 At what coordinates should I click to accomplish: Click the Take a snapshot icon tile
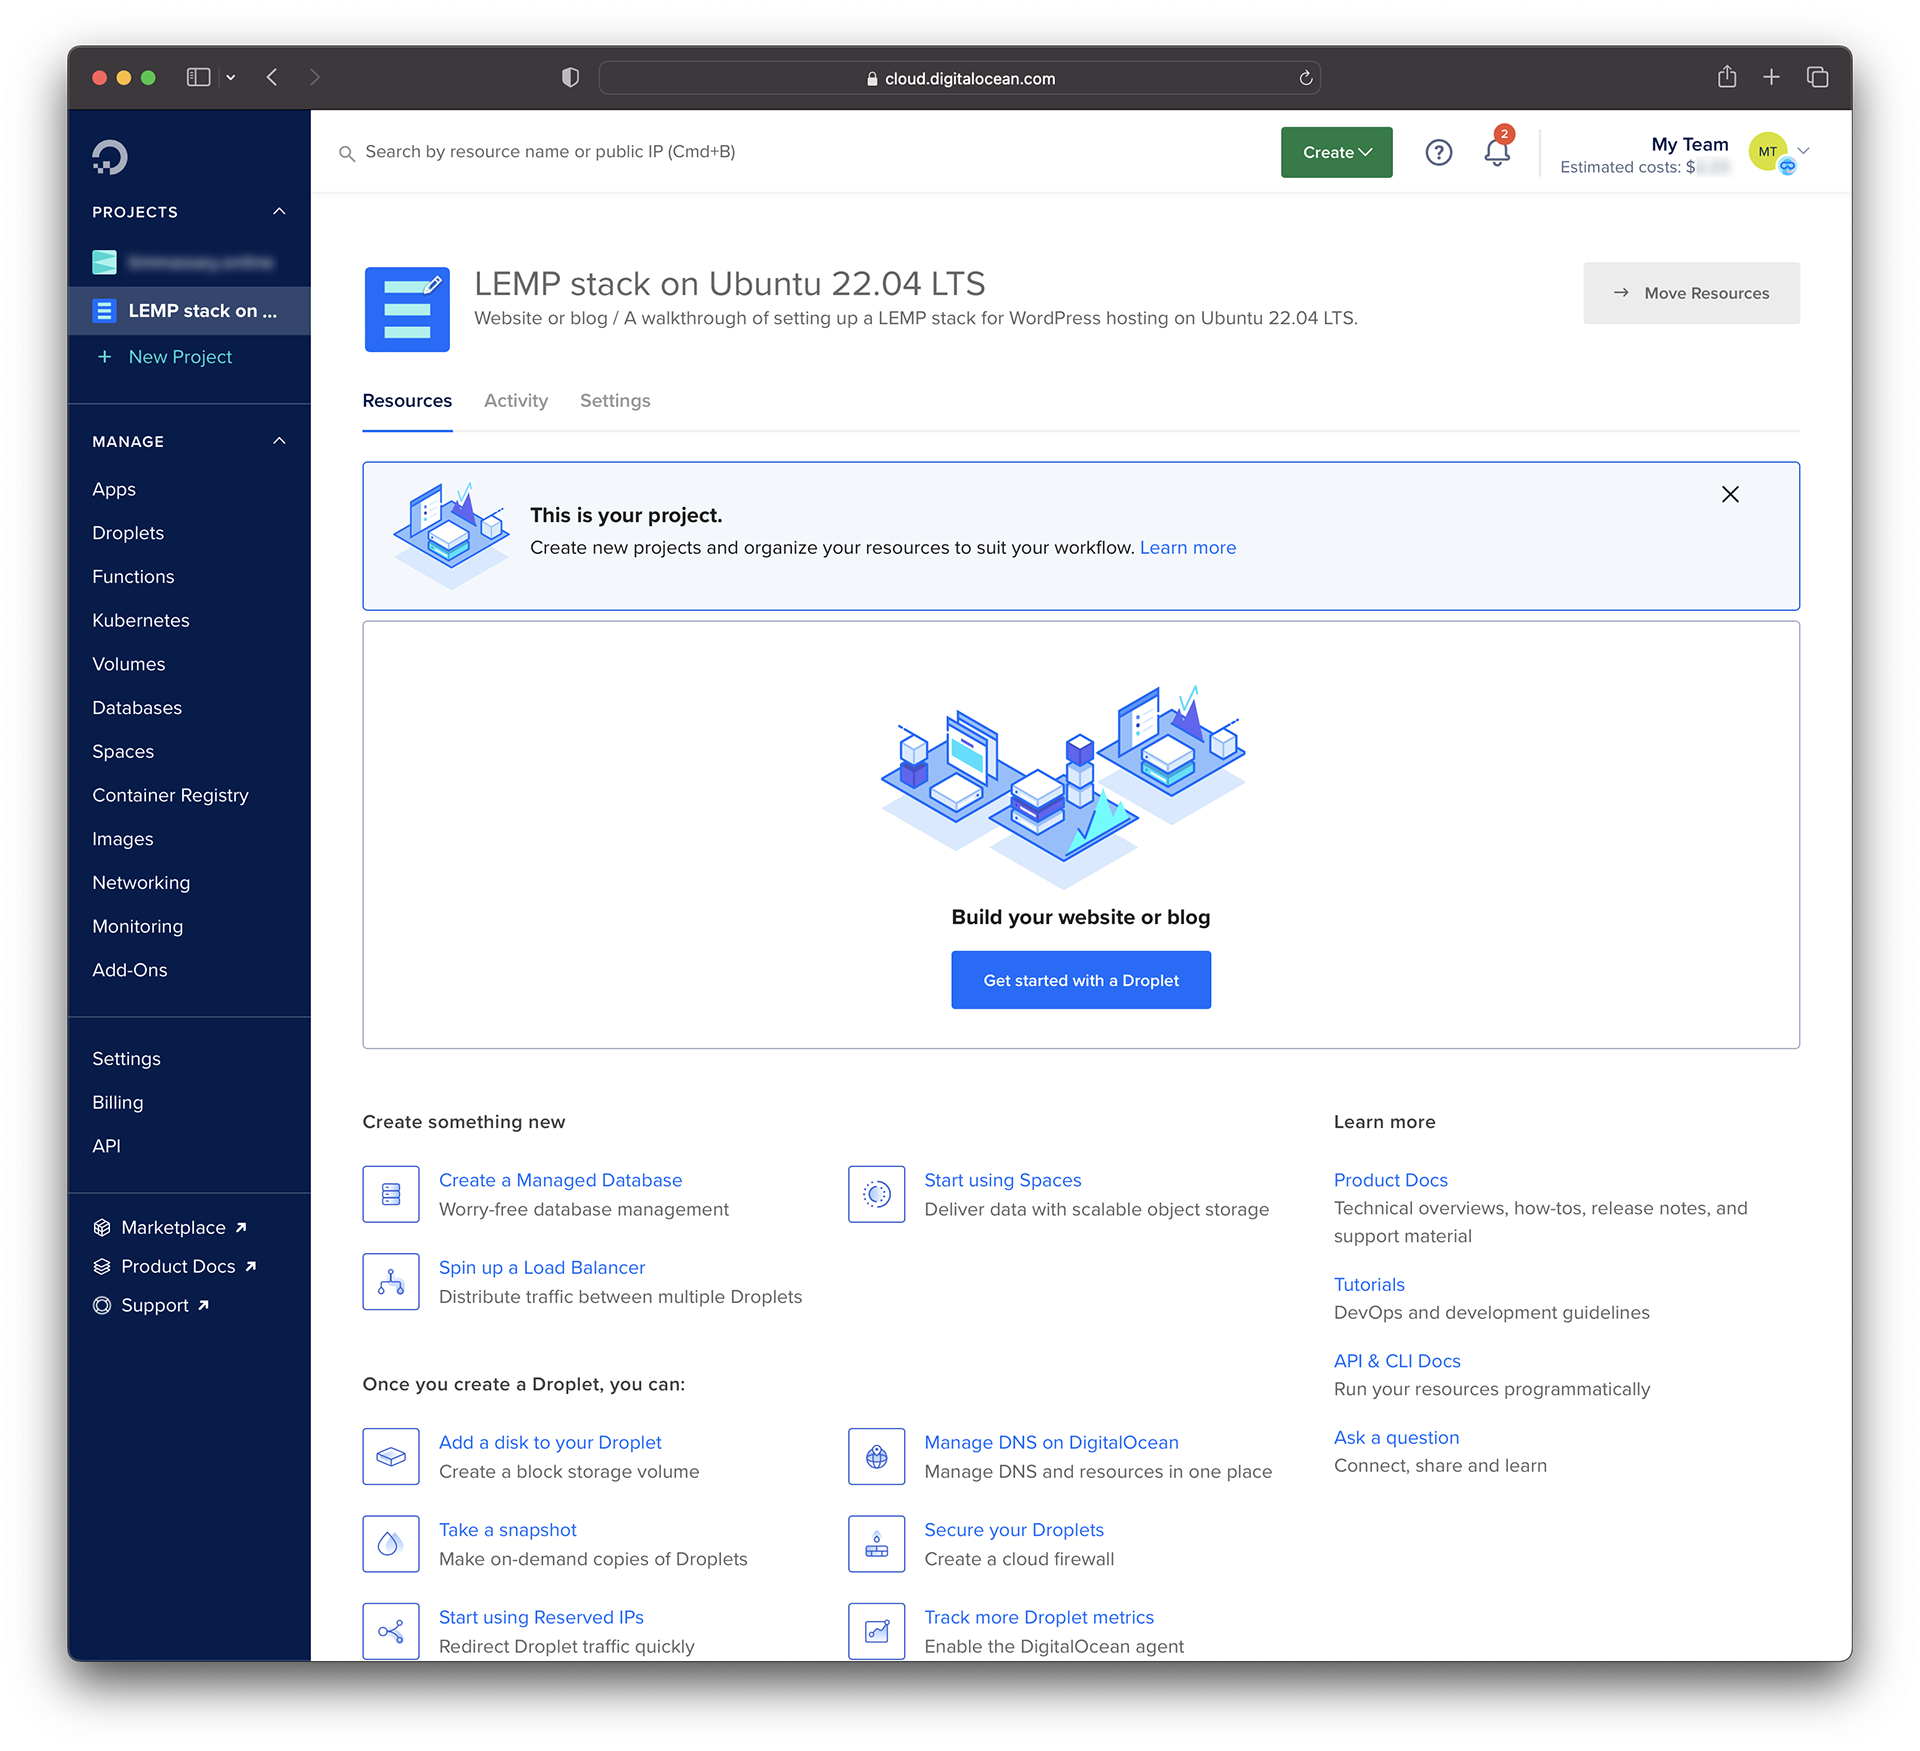[x=391, y=1544]
